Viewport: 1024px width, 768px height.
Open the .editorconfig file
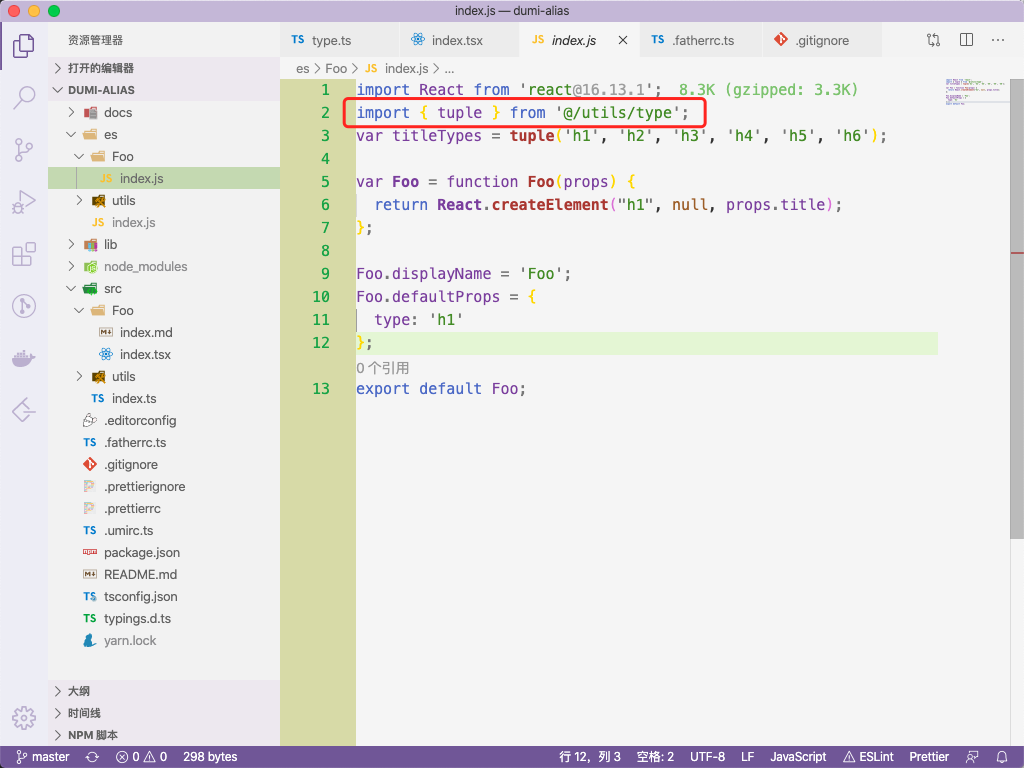pyautogui.click(x=164, y=421)
